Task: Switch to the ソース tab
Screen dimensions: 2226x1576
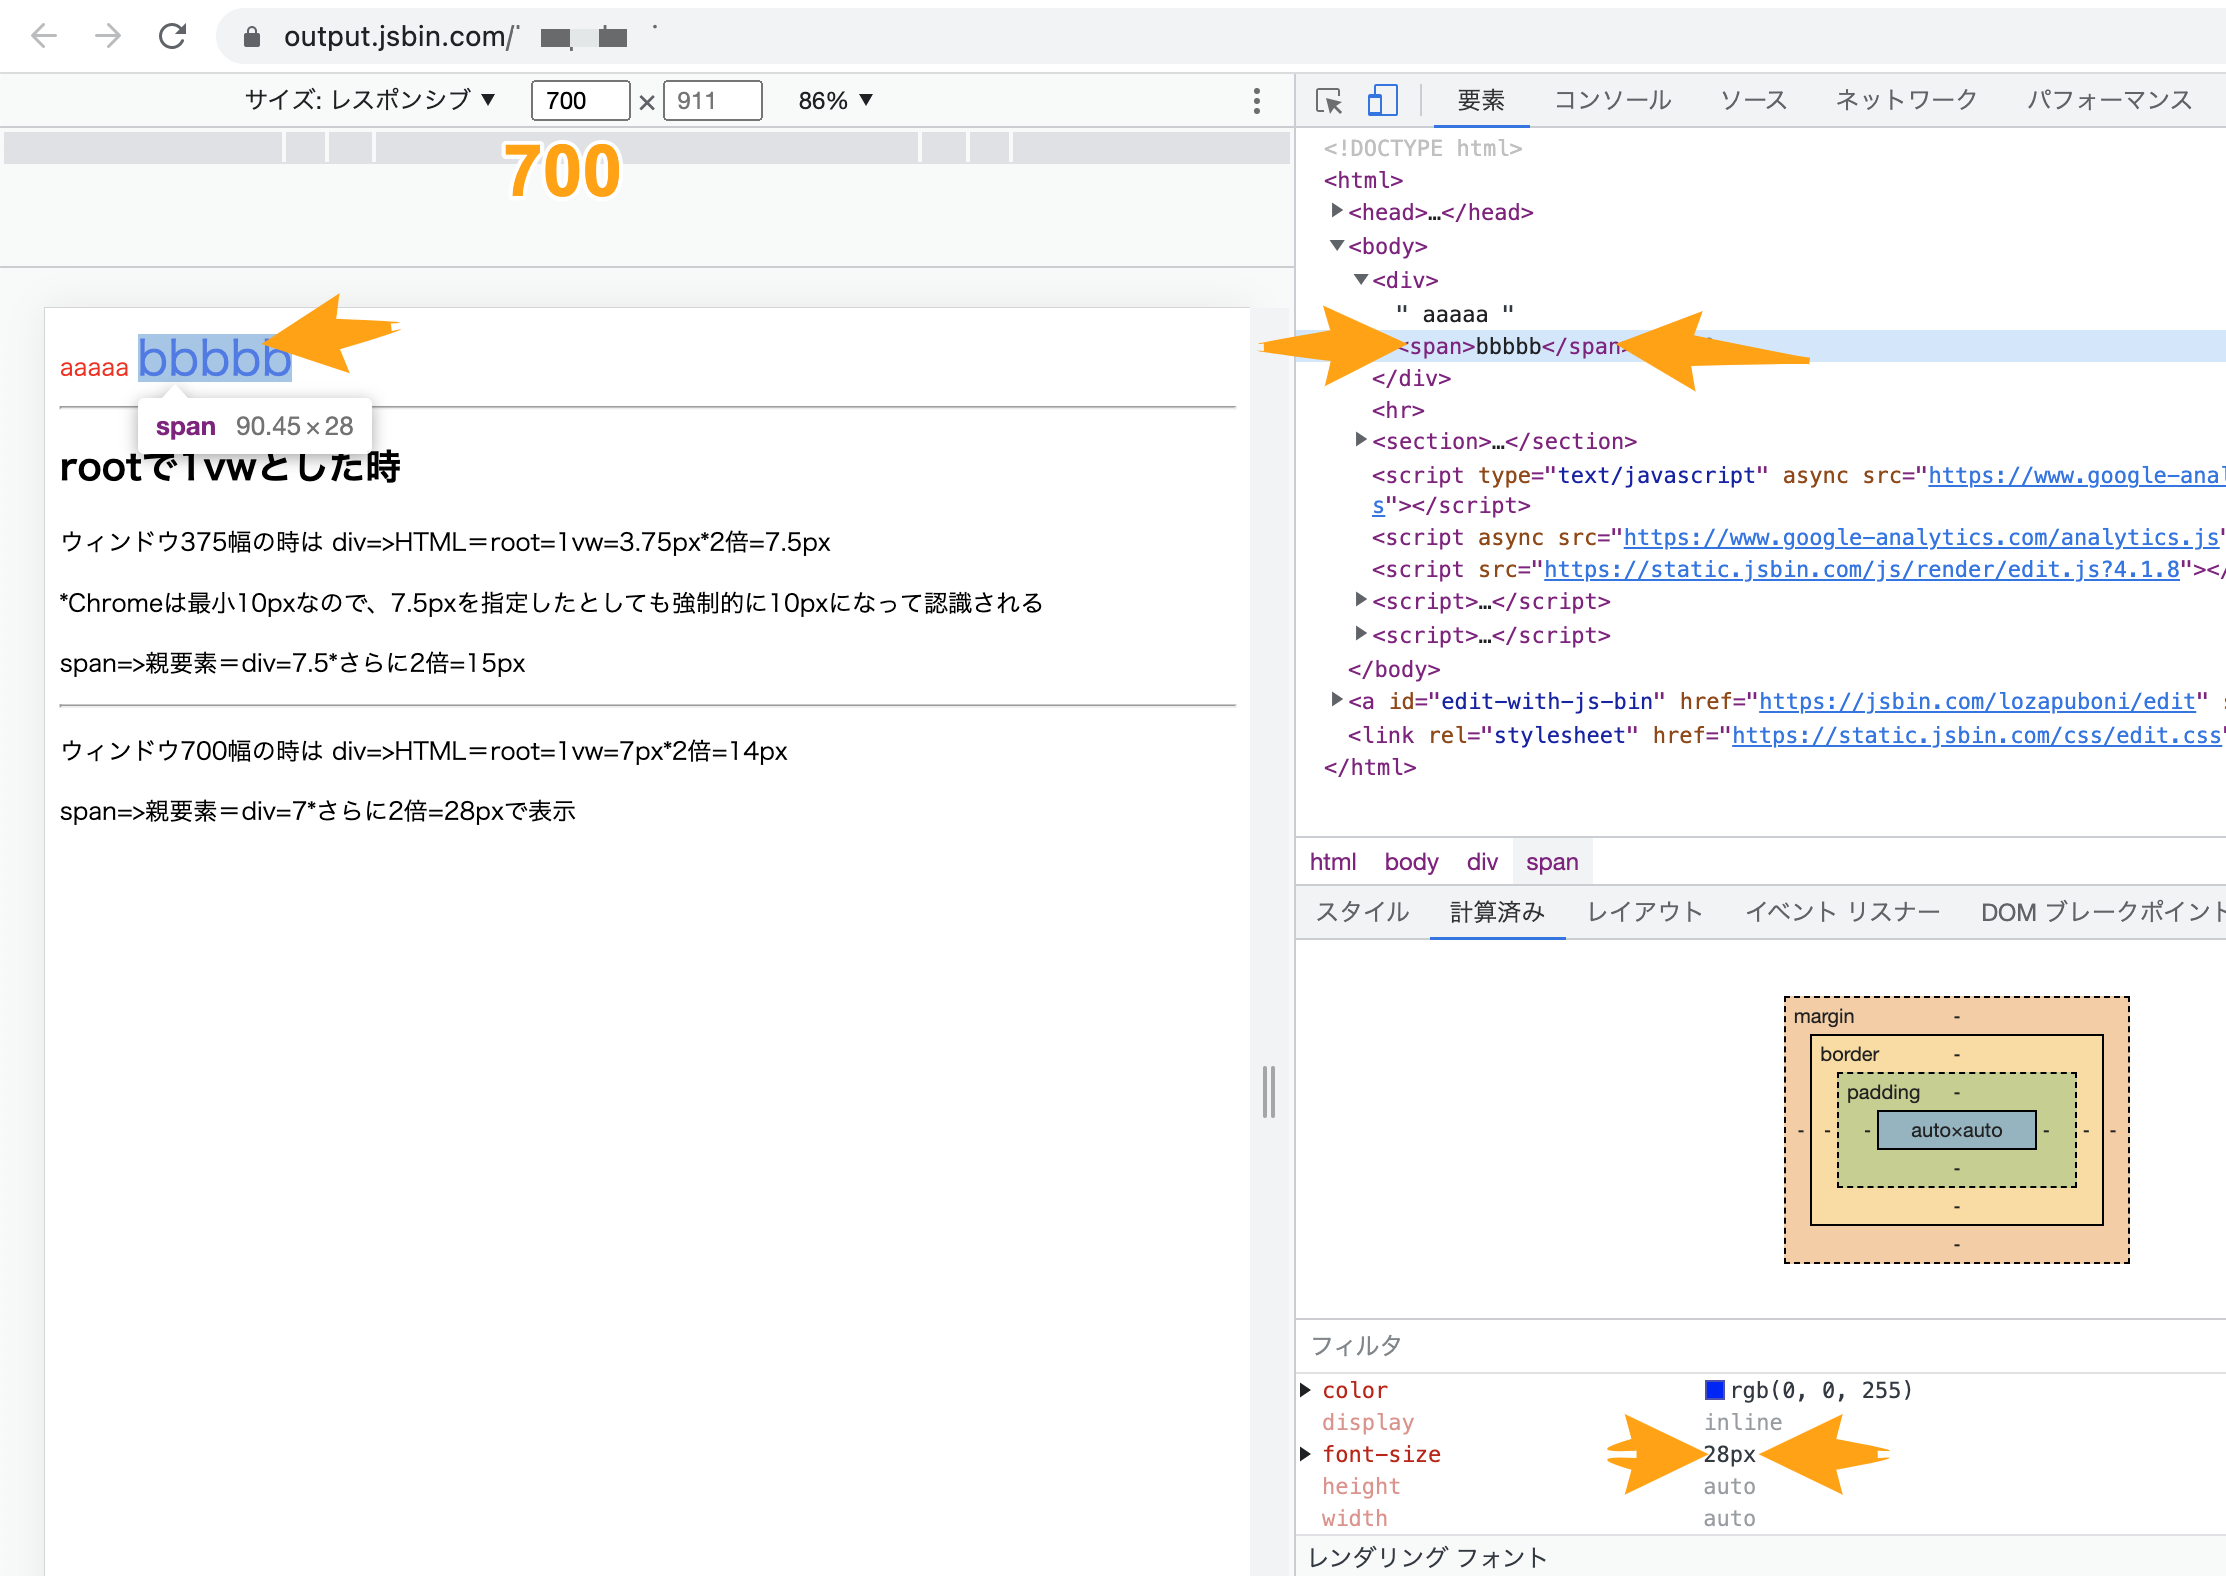Action: [x=1753, y=100]
